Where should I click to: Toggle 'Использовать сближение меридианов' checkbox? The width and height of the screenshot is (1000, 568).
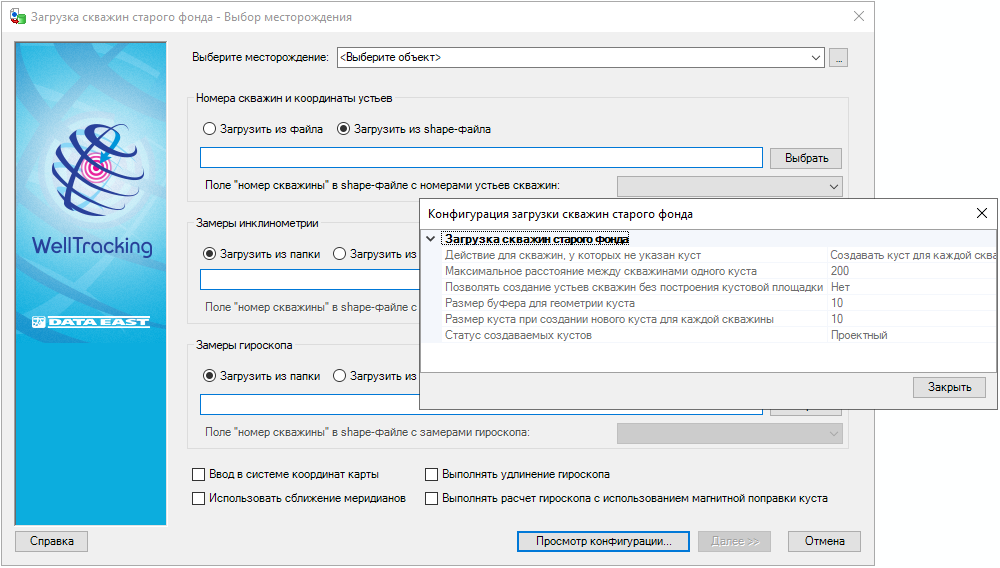click(198, 498)
